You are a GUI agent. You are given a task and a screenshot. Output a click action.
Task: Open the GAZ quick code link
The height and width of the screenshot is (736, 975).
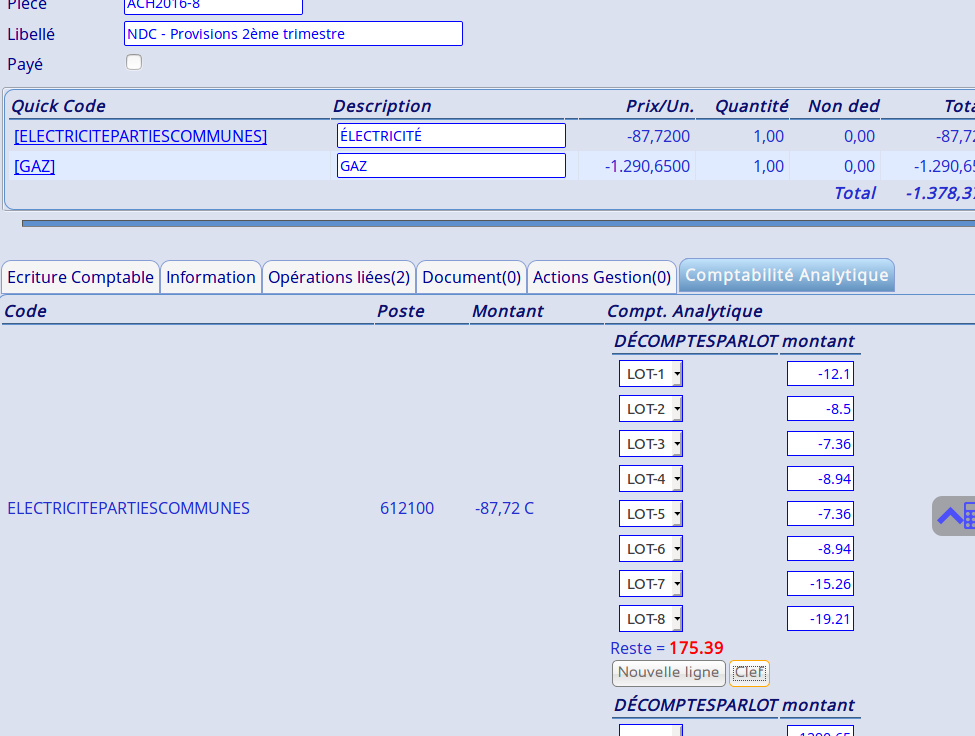point(35,166)
